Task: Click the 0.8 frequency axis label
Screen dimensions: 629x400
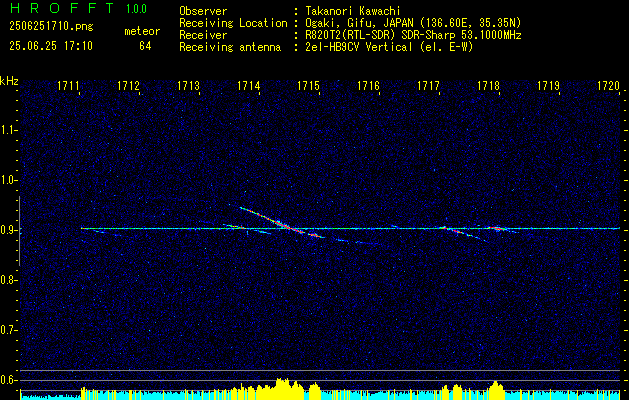Action: [x=8, y=280]
